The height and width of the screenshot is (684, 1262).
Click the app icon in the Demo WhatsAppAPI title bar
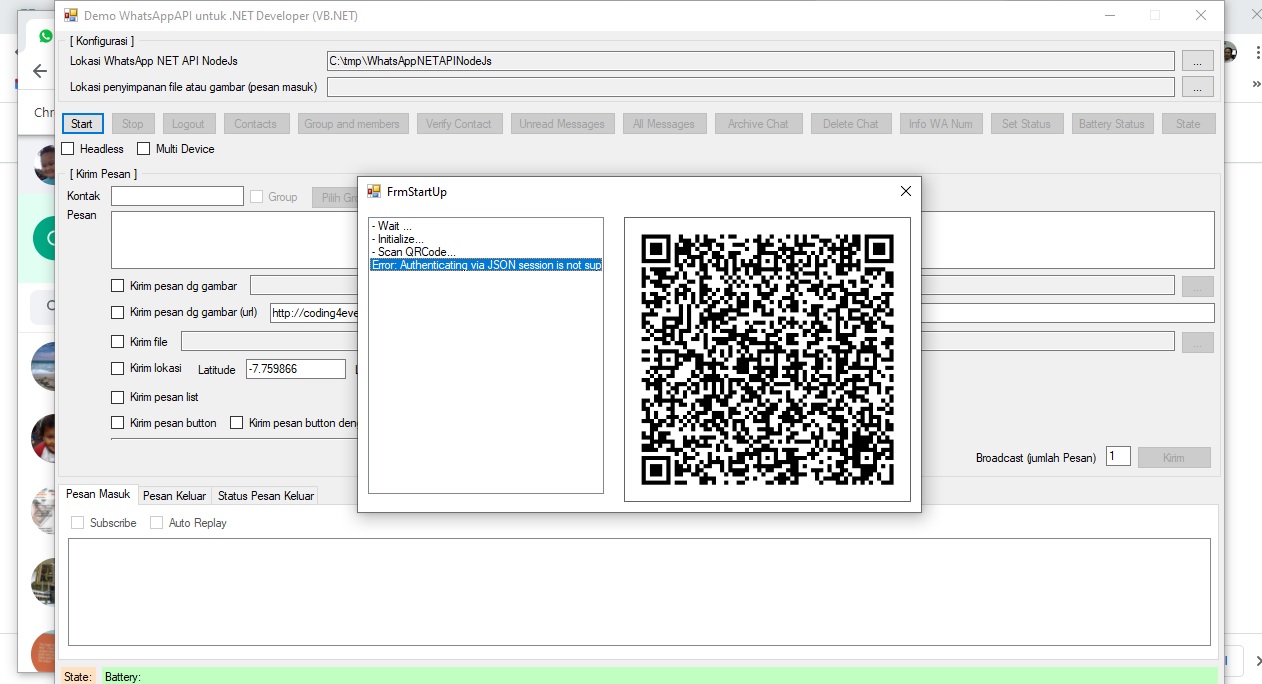click(70, 15)
